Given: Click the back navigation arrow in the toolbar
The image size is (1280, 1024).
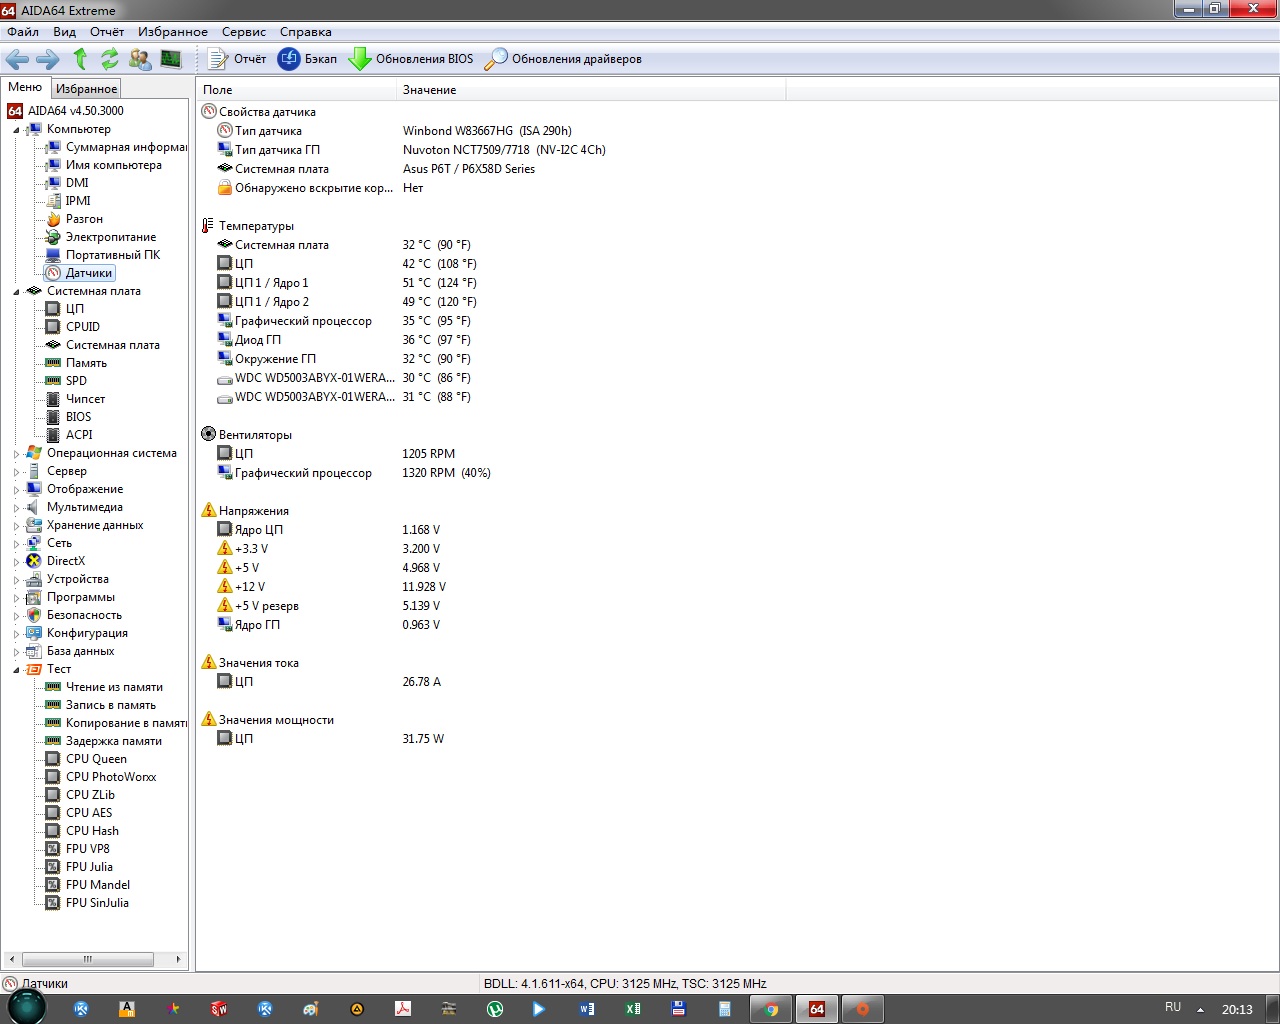Looking at the screenshot, I should pos(17,59).
